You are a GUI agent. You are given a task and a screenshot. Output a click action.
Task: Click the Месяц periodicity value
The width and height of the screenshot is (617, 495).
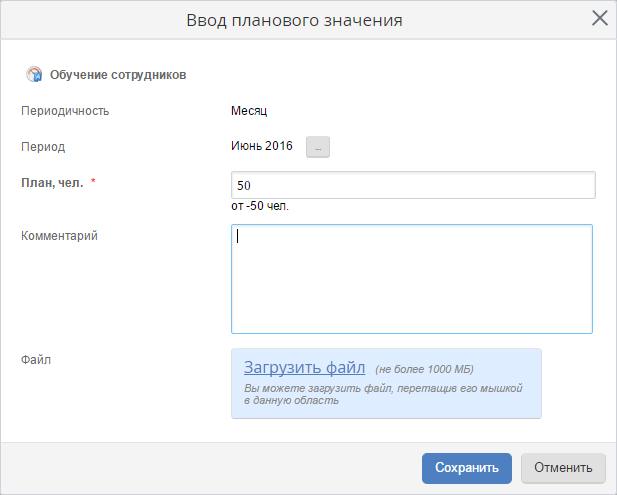249,111
